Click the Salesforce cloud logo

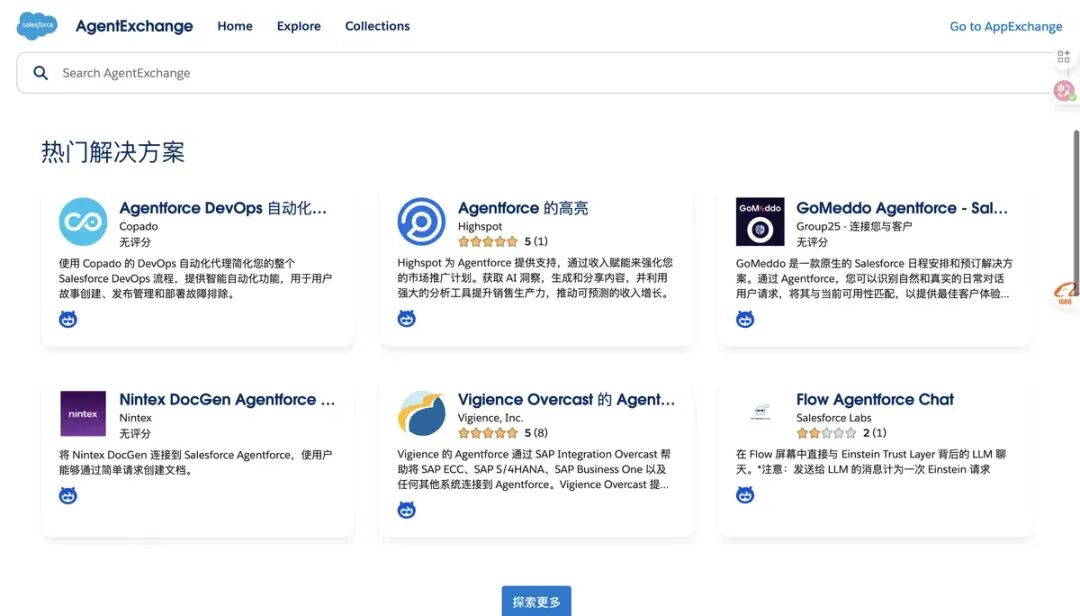click(37, 26)
